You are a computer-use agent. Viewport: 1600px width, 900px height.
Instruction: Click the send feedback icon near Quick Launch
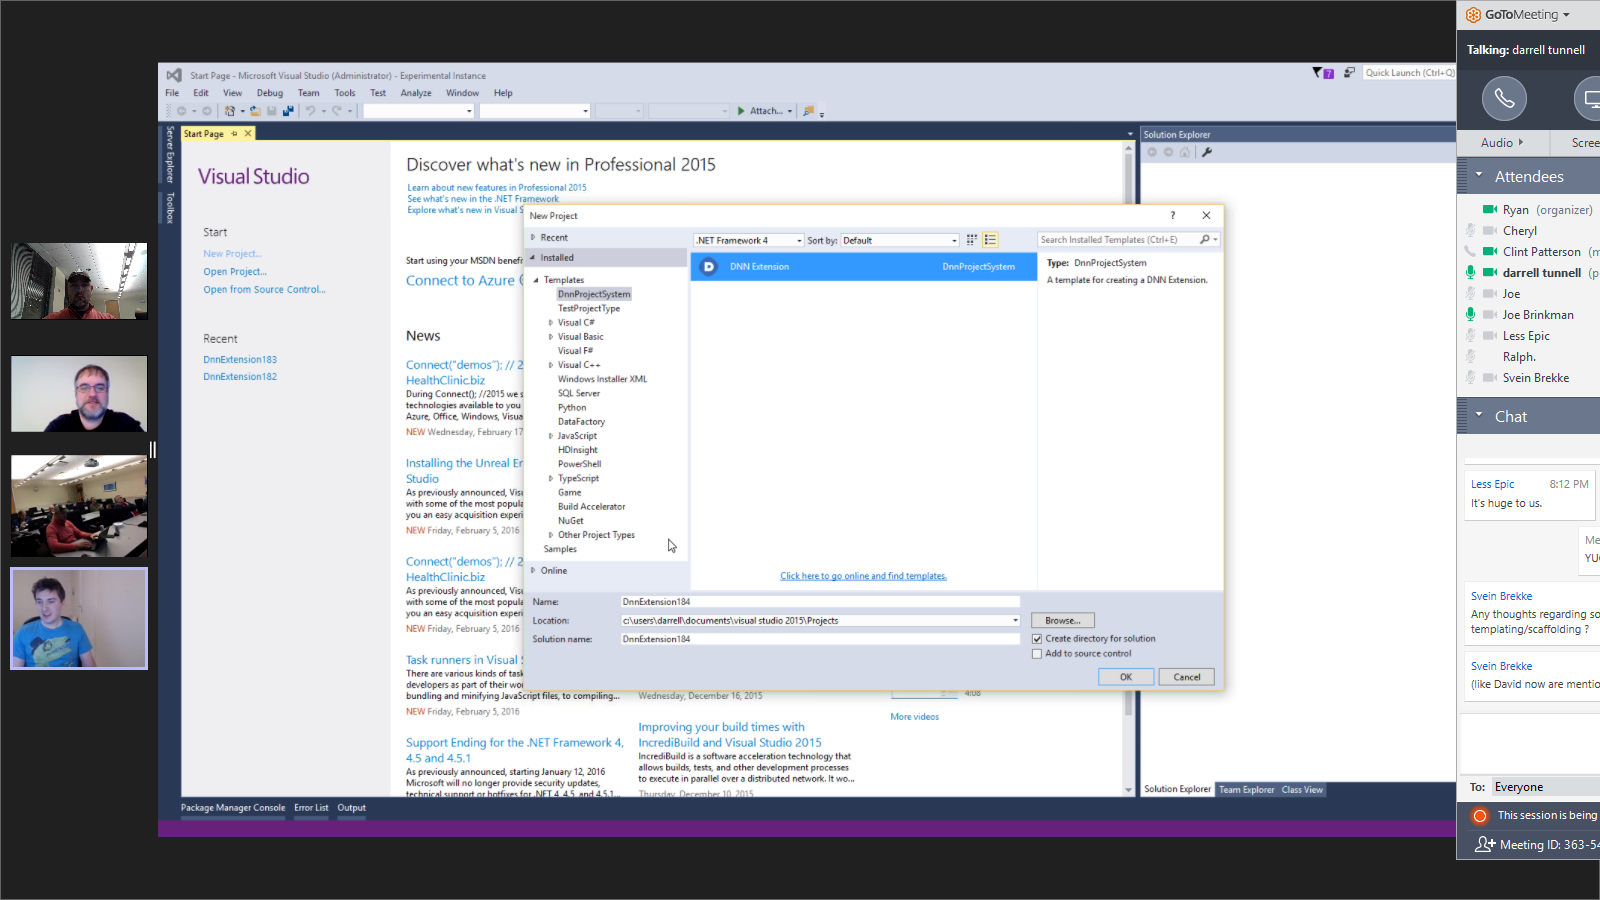point(1349,73)
